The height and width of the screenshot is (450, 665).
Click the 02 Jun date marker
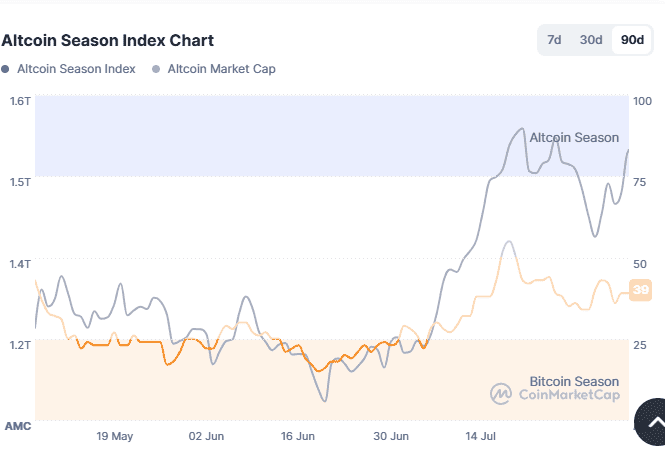207,437
